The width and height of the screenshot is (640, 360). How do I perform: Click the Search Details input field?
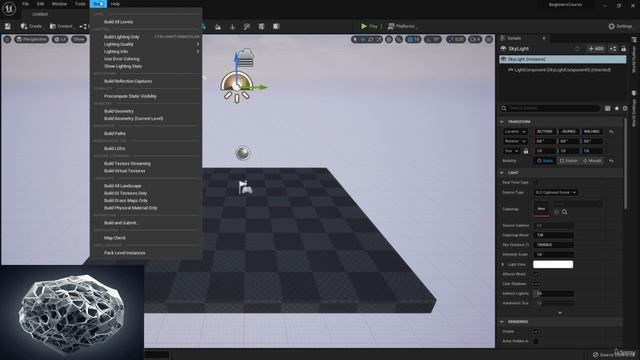(x=550, y=108)
